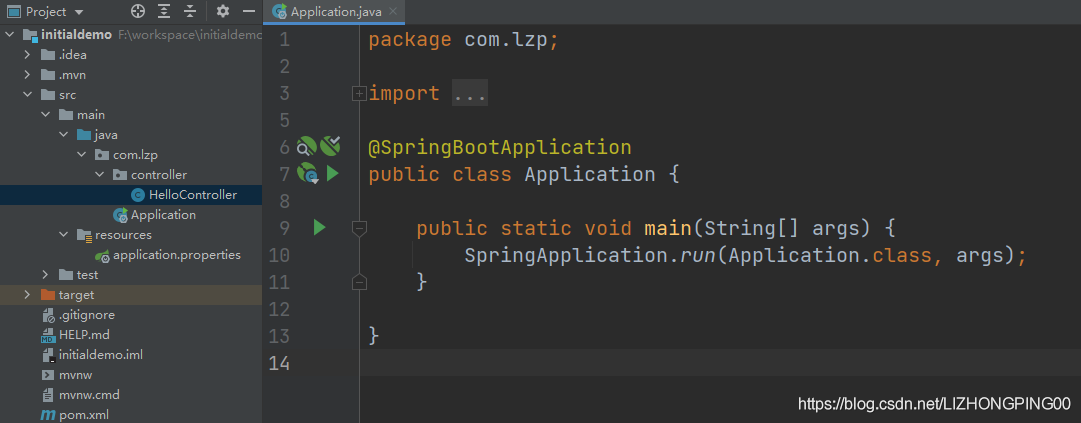Click the orange target folder icon
1081x423 pixels.
[48, 295]
